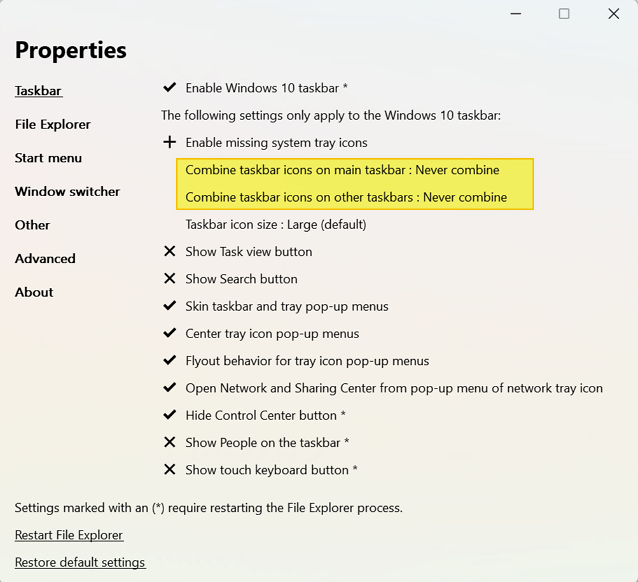Change Taskbar icon size option
Image resolution: width=638 pixels, height=582 pixels.
coord(276,224)
